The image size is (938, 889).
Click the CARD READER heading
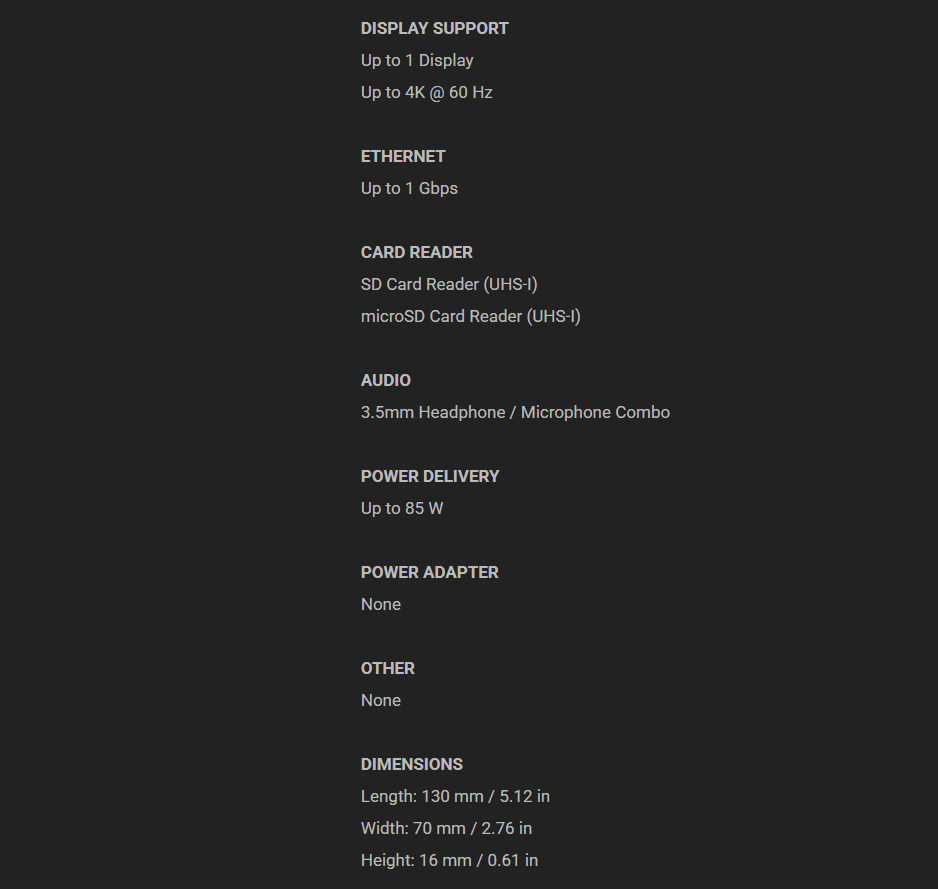[x=416, y=252]
